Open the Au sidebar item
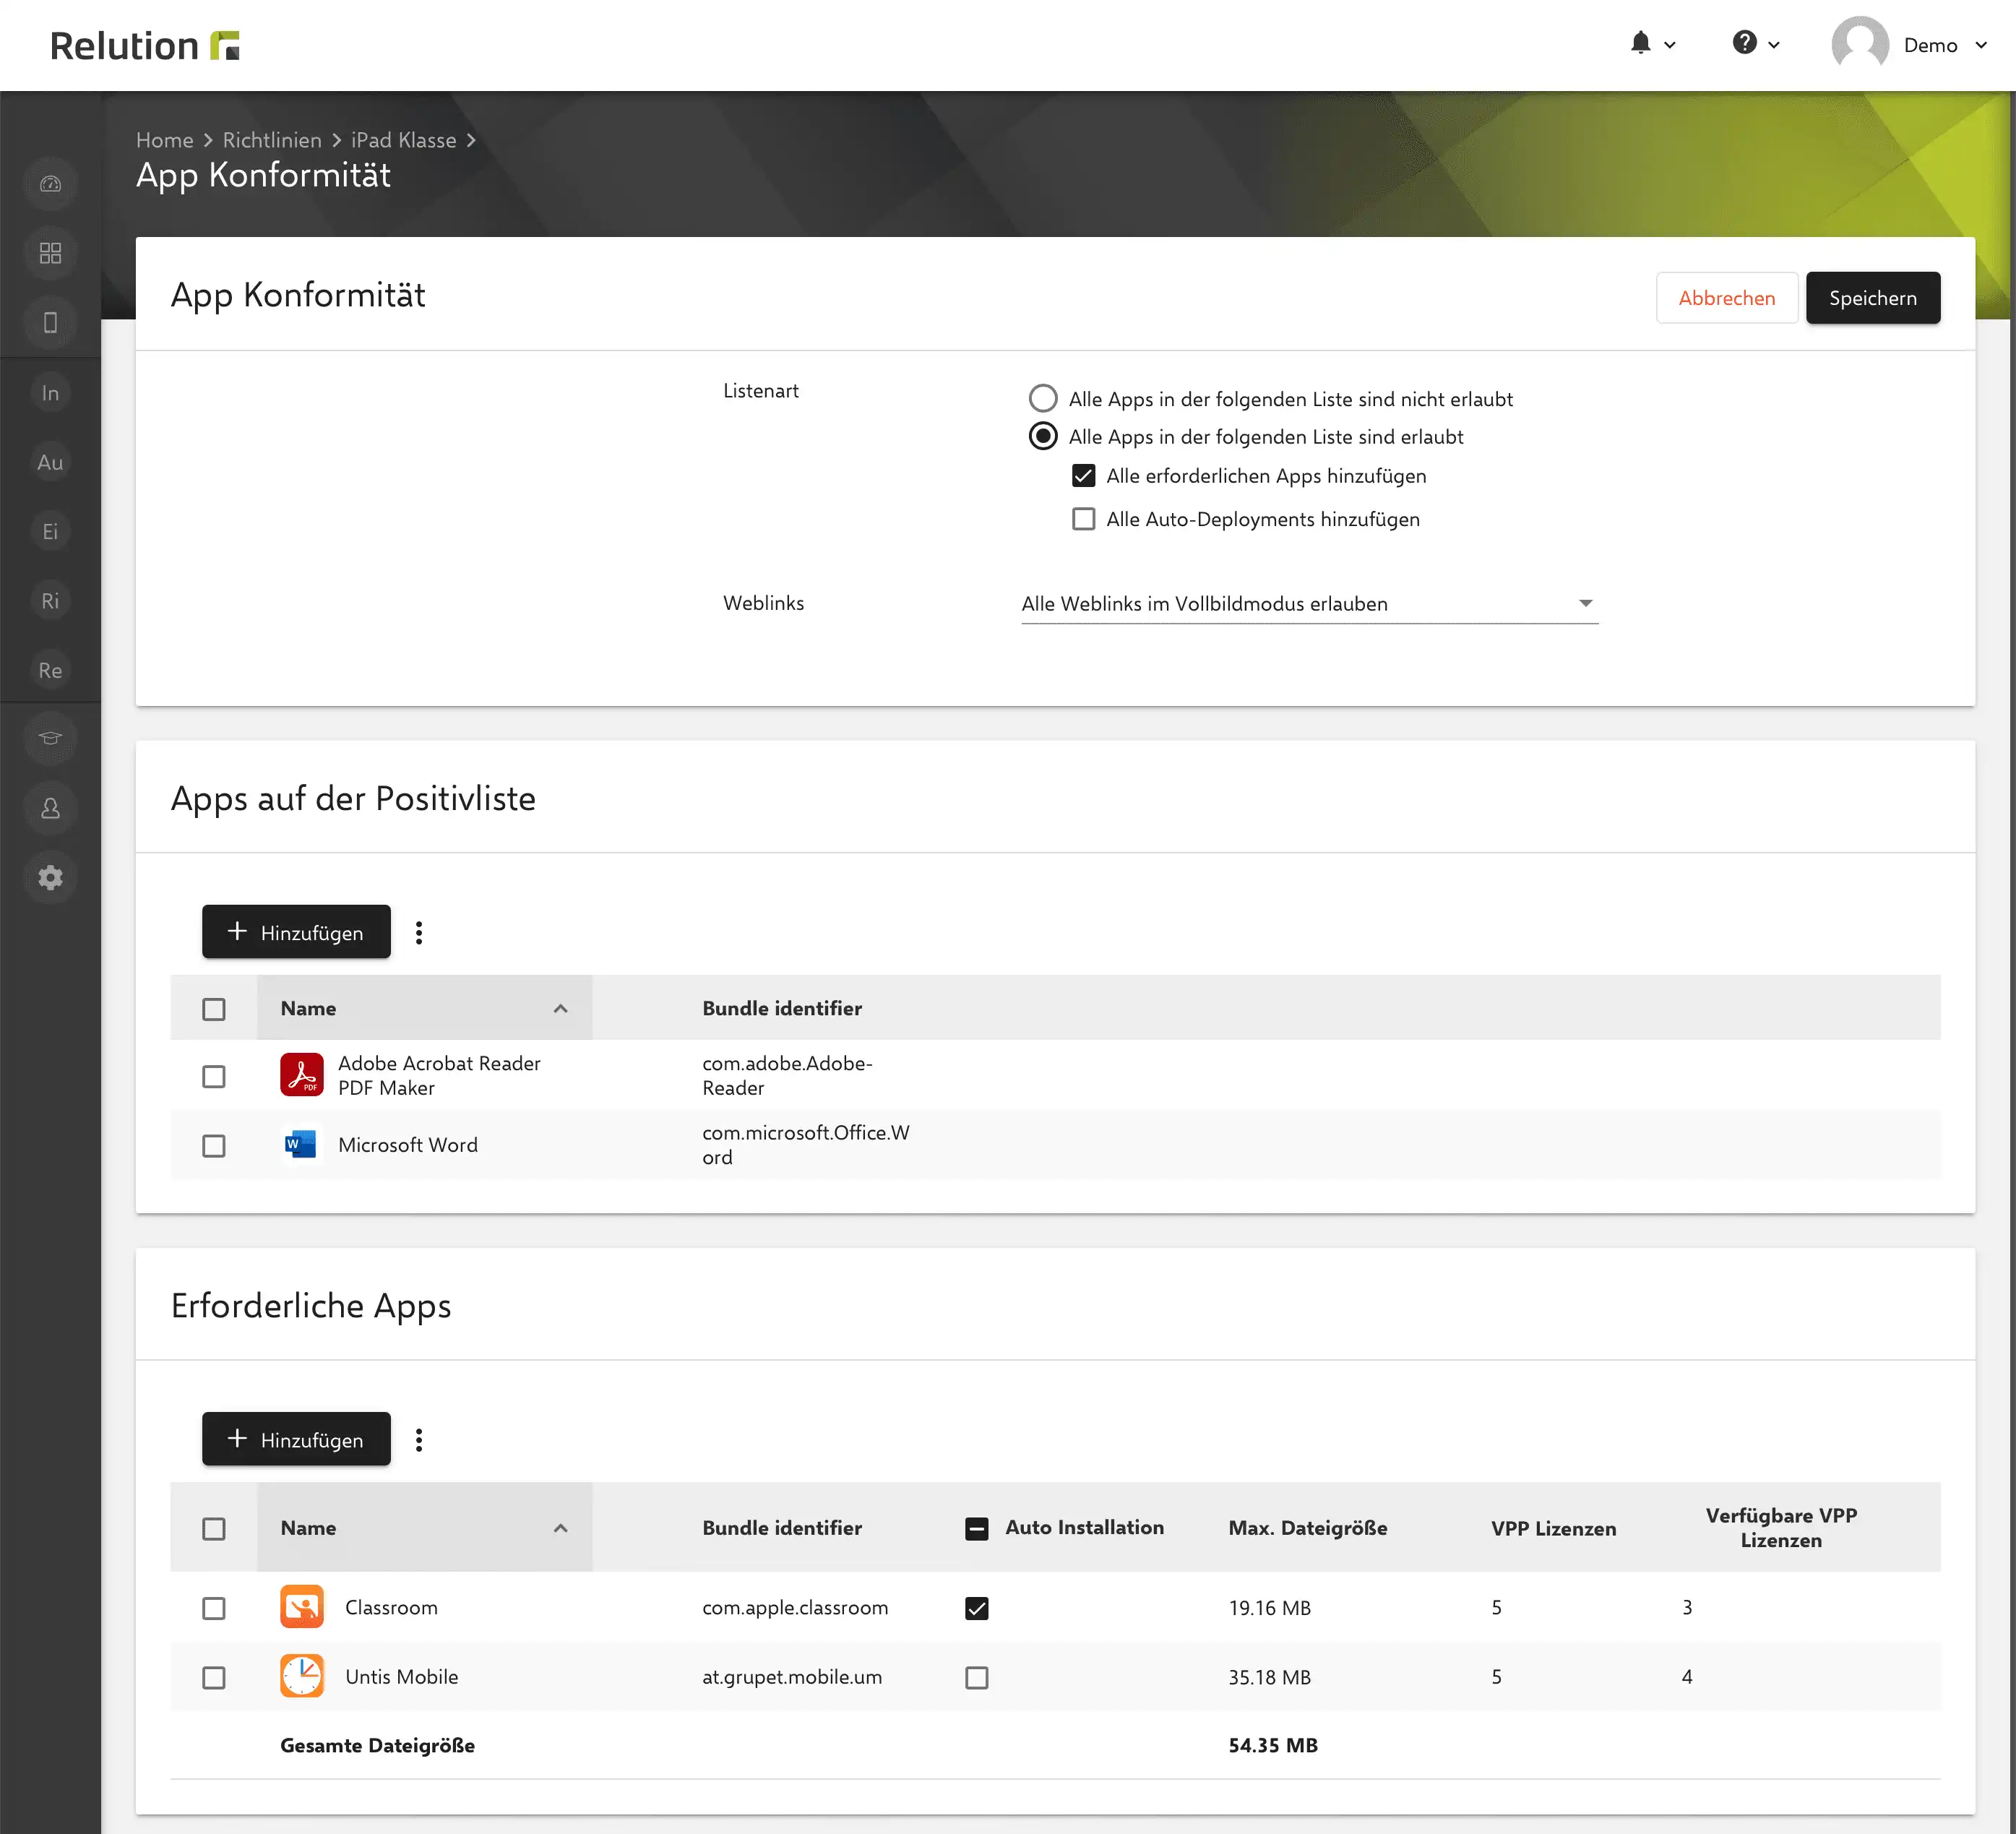The height and width of the screenshot is (1834, 2016). click(x=50, y=462)
